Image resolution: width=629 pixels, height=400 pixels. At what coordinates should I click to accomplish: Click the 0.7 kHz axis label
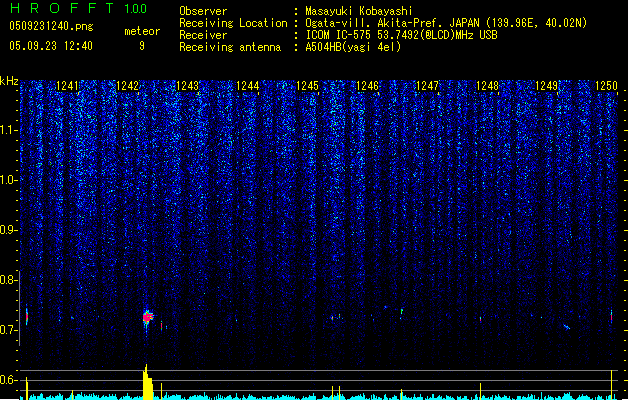tap(8, 330)
